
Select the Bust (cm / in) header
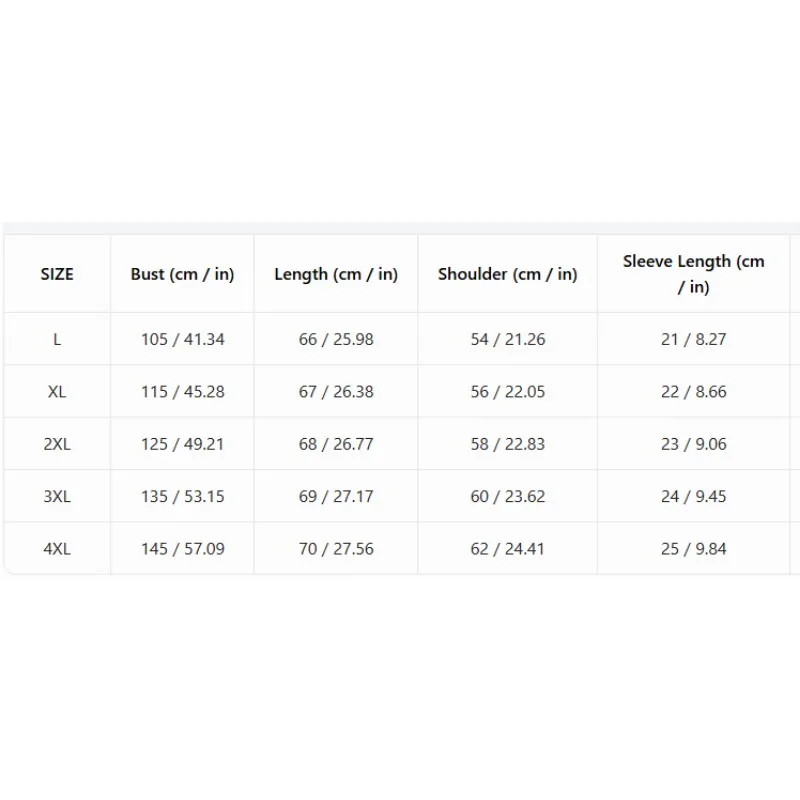click(183, 274)
